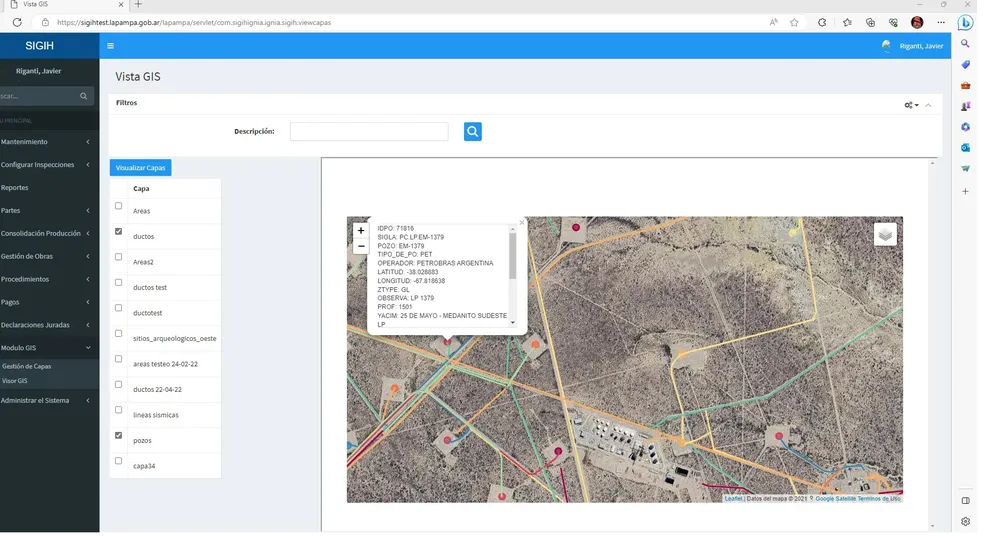
Task: Close the well info popup
Action: click(521, 223)
